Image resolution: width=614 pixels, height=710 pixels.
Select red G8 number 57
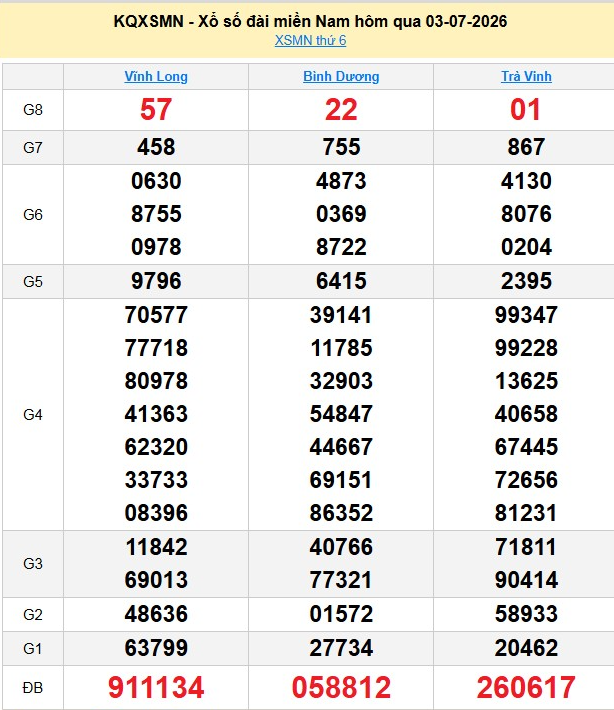pos(156,110)
